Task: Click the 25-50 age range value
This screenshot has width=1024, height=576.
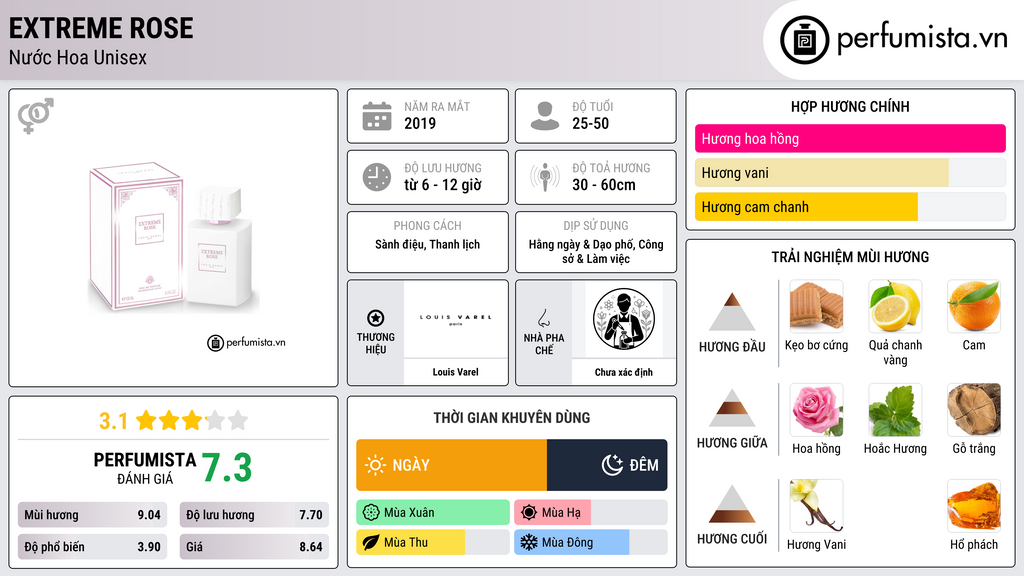Action: [590, 123]
